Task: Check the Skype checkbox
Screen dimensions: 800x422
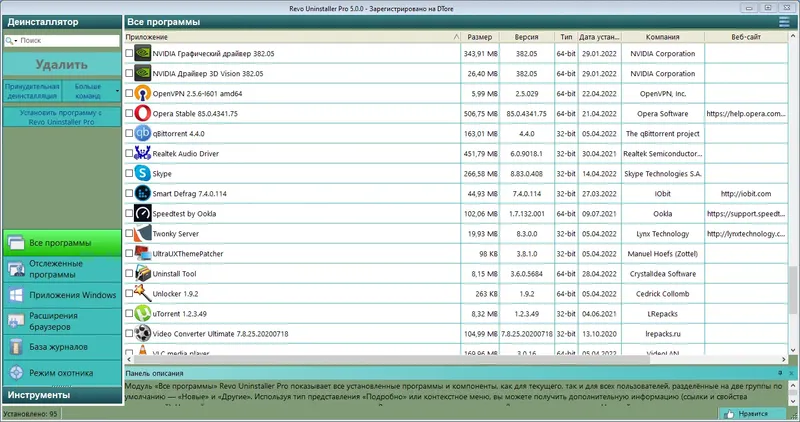Action: pyautogui.click(x=129, y=173)
